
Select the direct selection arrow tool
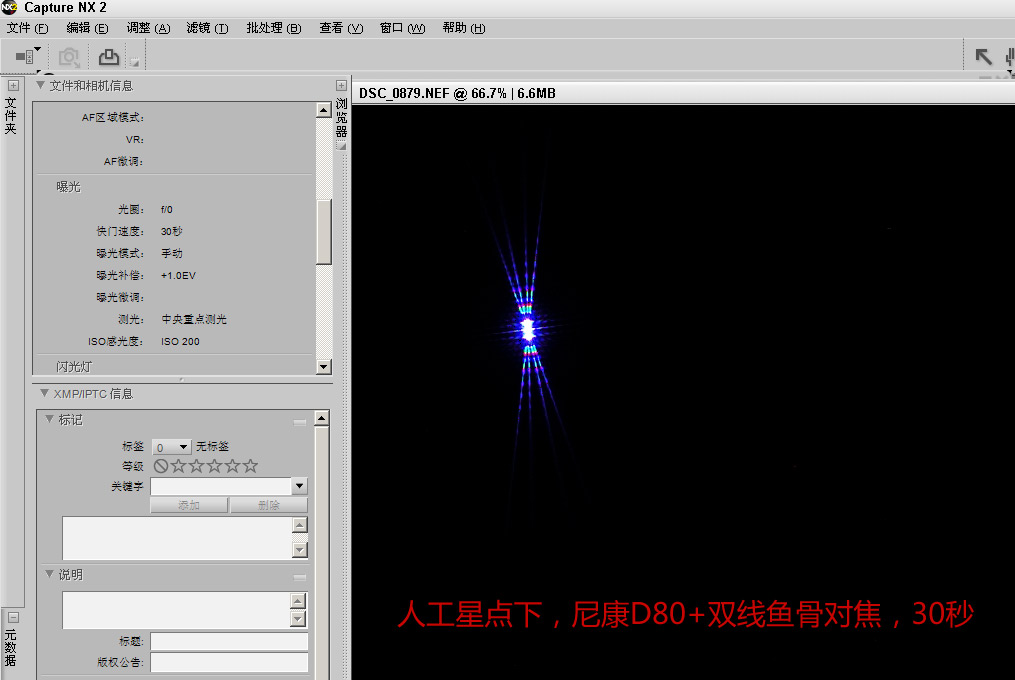coord(983,57)
